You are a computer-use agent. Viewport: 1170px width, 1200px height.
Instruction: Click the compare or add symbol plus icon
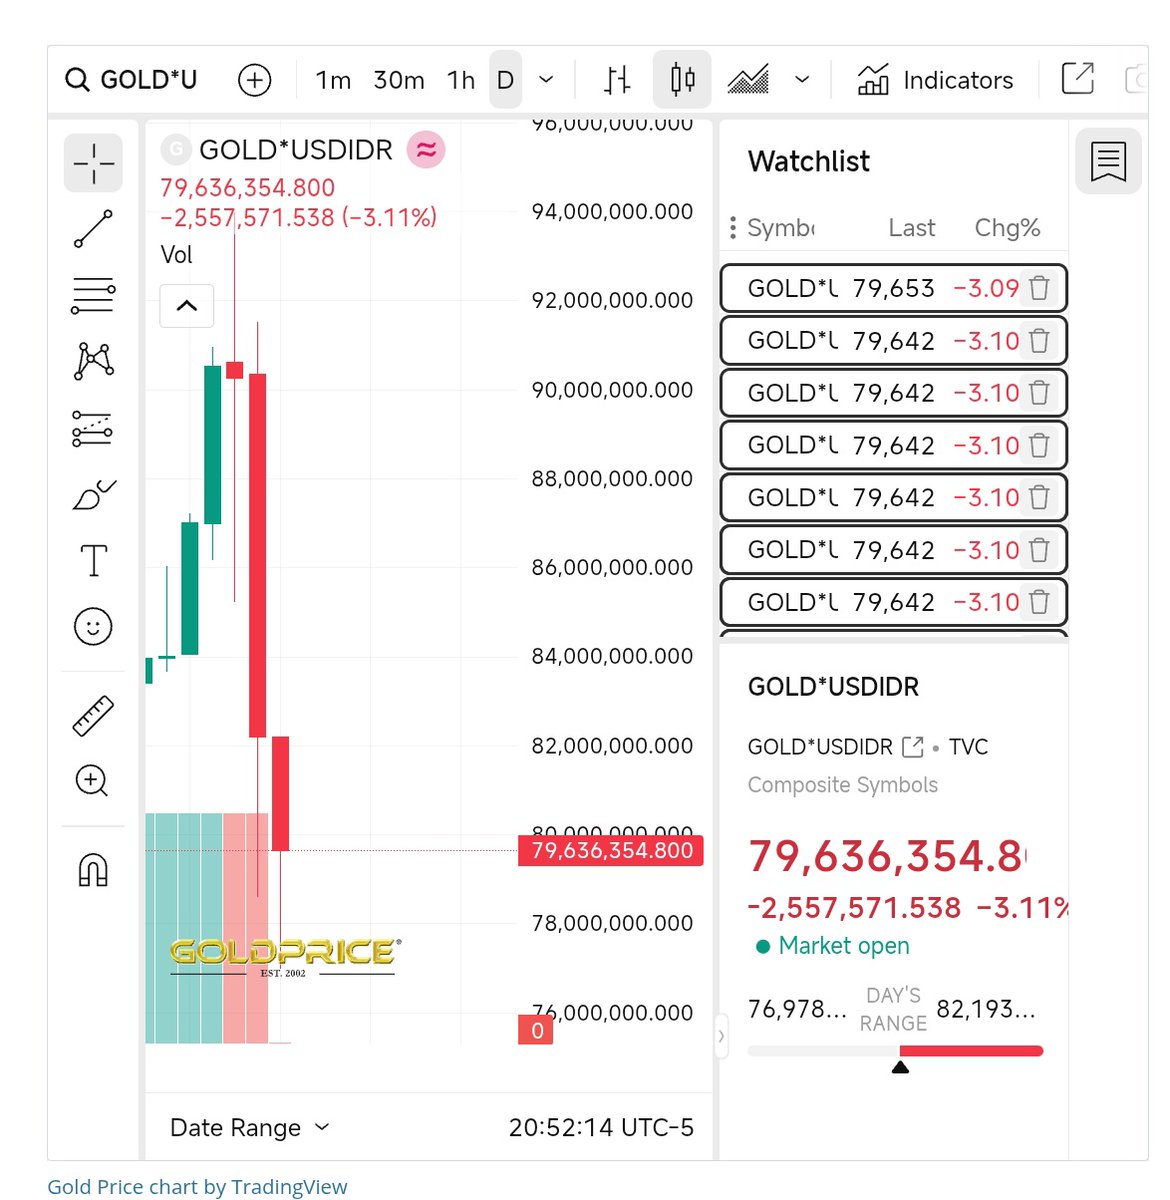(x=254, y=80)
